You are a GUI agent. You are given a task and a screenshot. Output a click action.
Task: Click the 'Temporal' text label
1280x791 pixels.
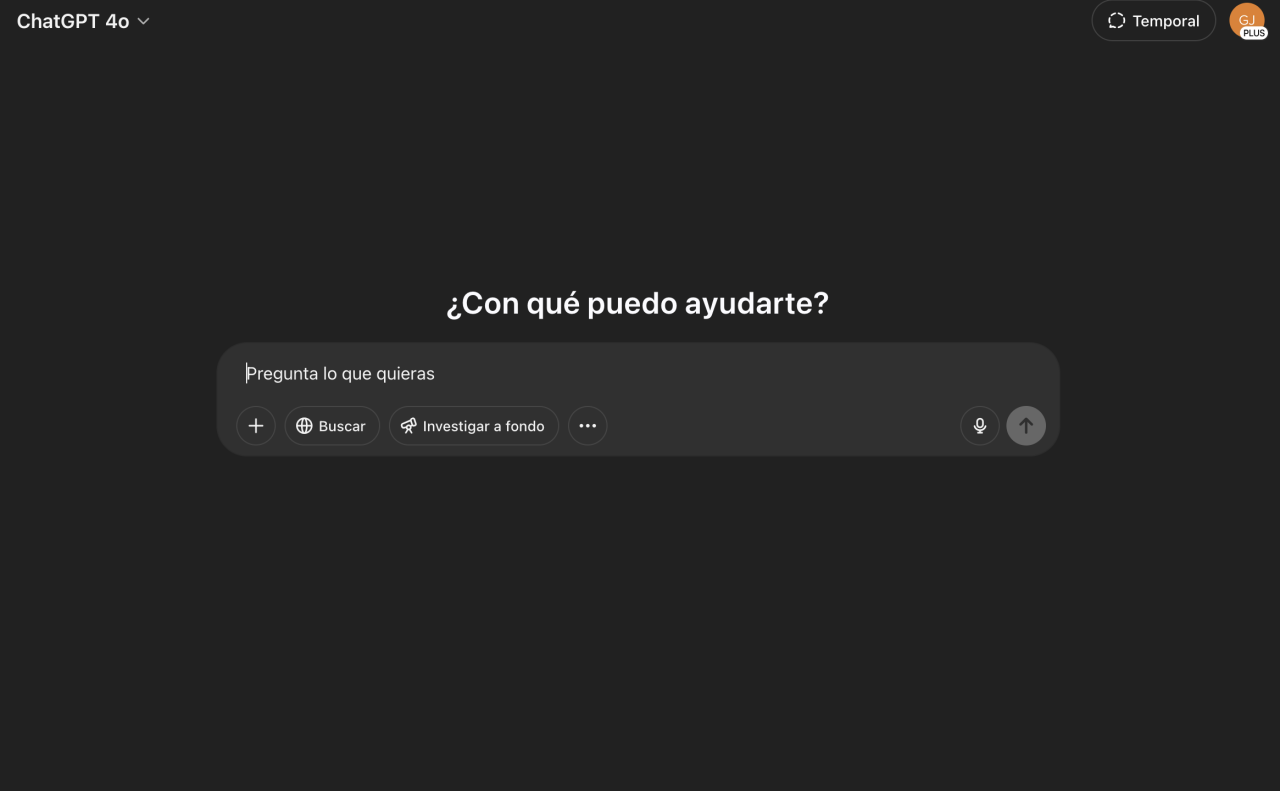pyautogui.click(x=1166, y=21)
